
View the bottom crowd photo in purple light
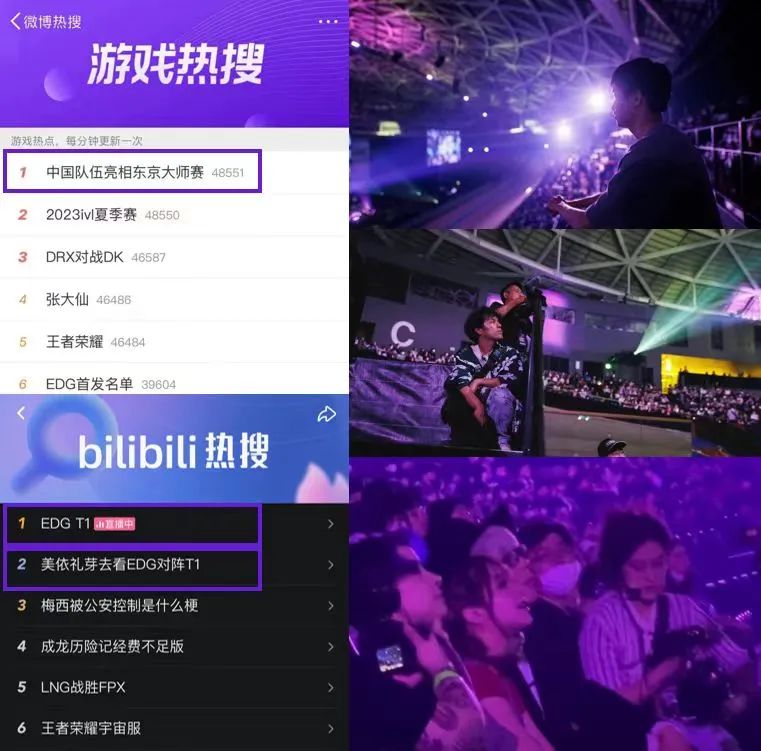[555, 604]
